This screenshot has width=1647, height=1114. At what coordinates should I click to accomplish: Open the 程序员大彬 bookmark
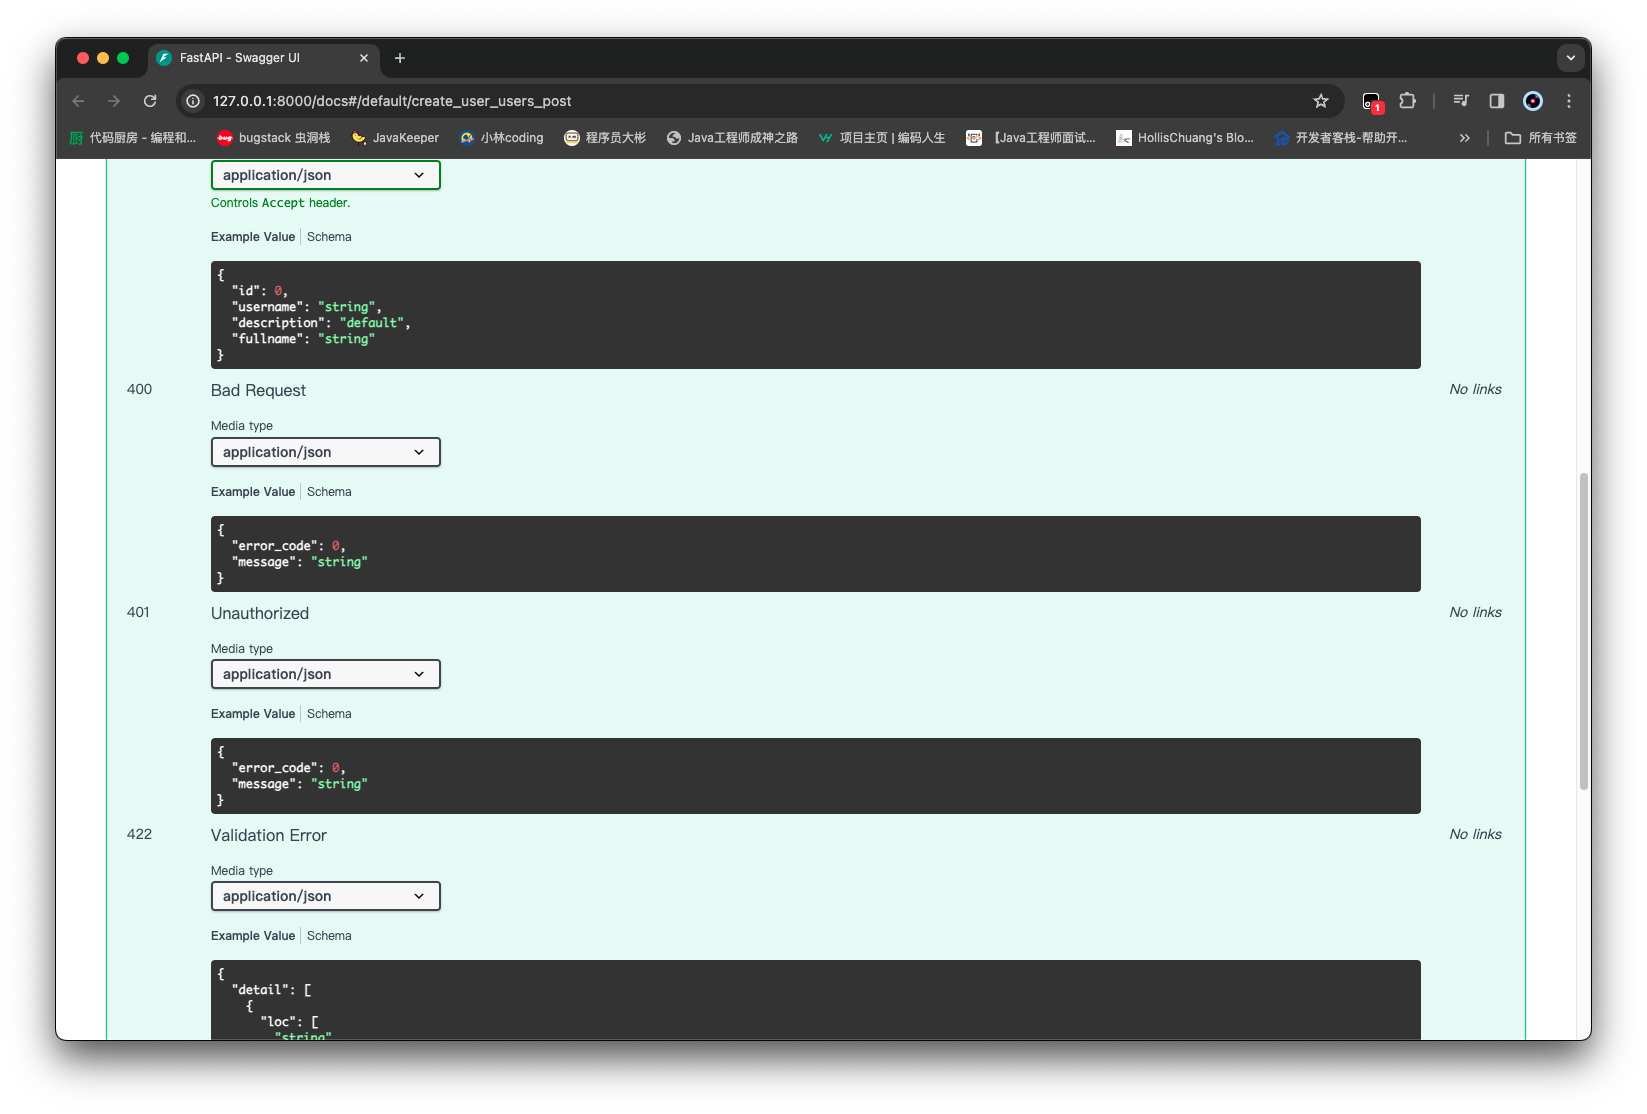click(605, 138)
